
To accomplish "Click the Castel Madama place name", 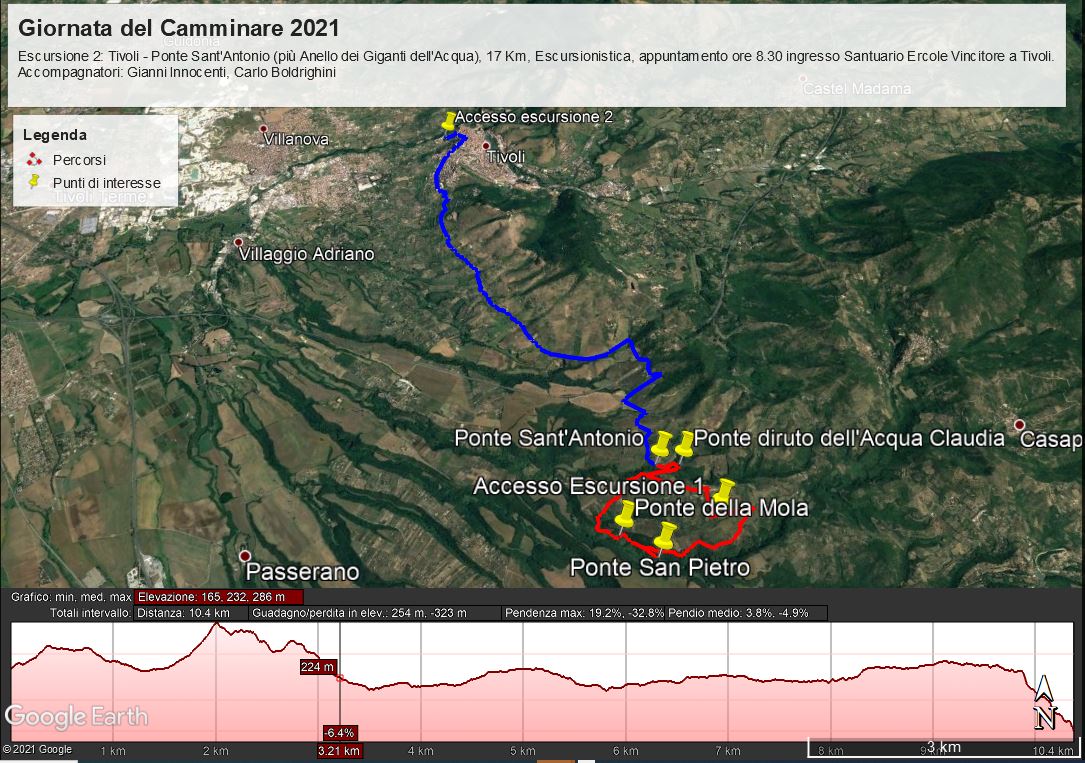I will pyautogui.click(x=857, y=89).
